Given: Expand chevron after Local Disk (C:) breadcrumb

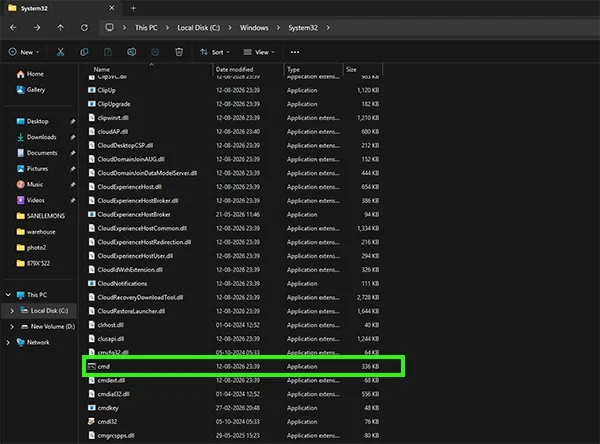Looking at the screenshot, I should coord(230,28).
